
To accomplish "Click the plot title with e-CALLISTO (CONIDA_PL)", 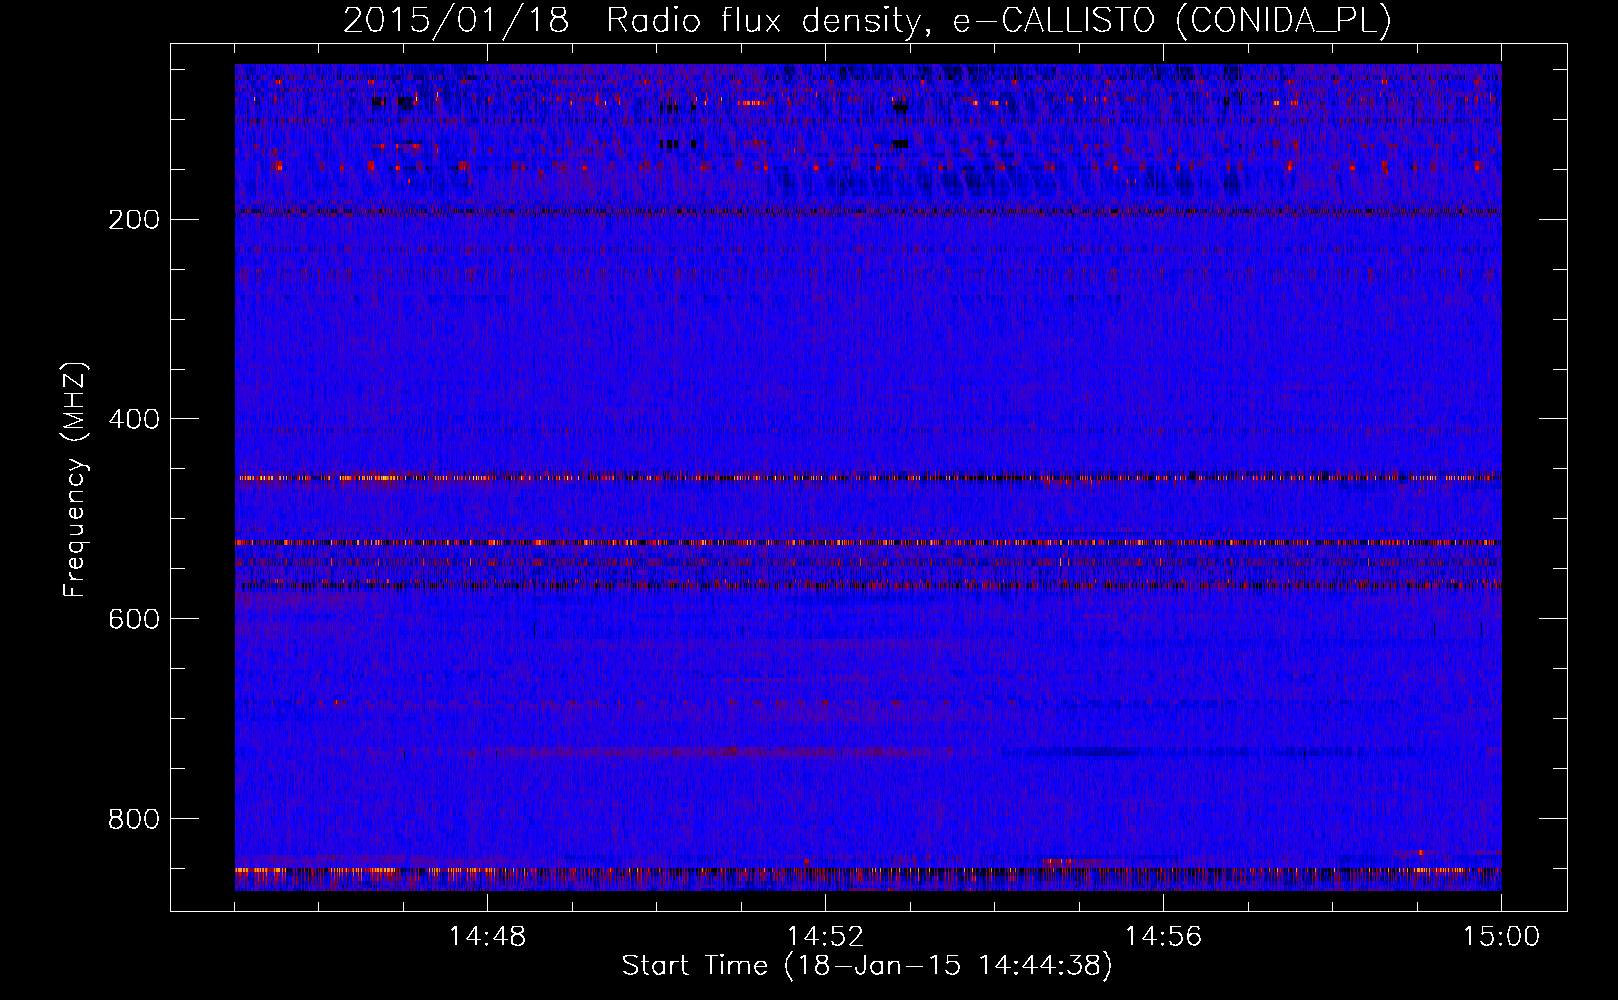I will 867,20.
